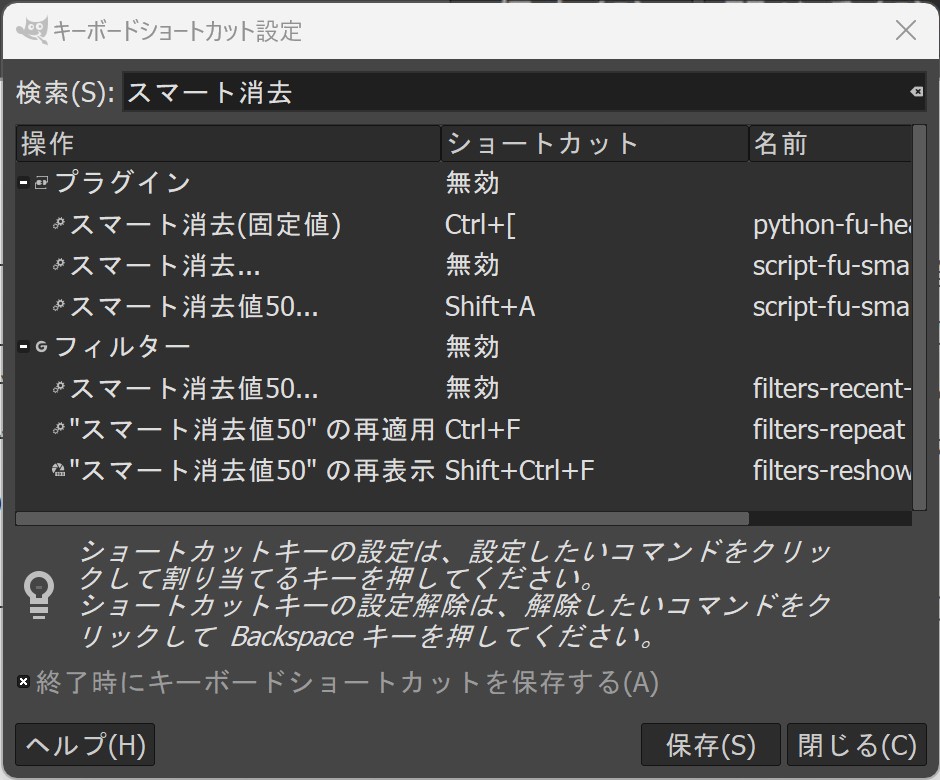The width and height of the screenshot is (940, 780).
Task: Sort by the 名前 column header
Action: coord(830,143)
